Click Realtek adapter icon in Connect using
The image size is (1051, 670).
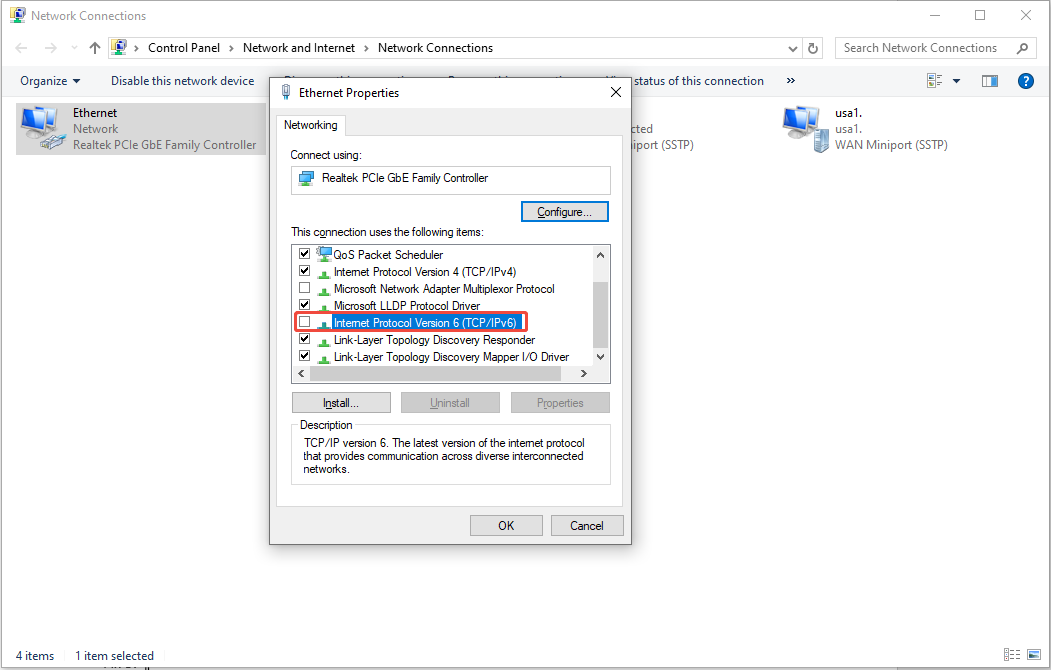(x=306, y=179)
